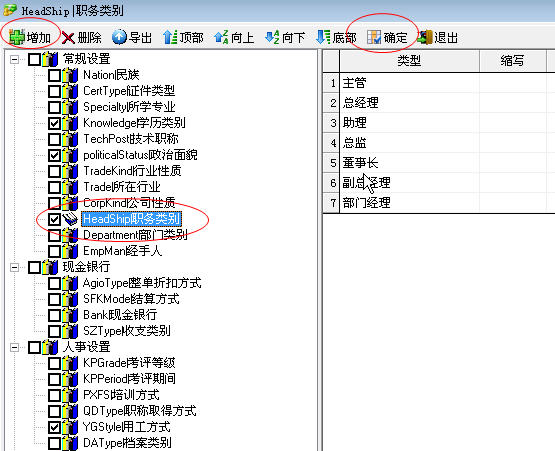Check the Department部门类别 checkbox
The image size is (555, 451).
(54, 235)
